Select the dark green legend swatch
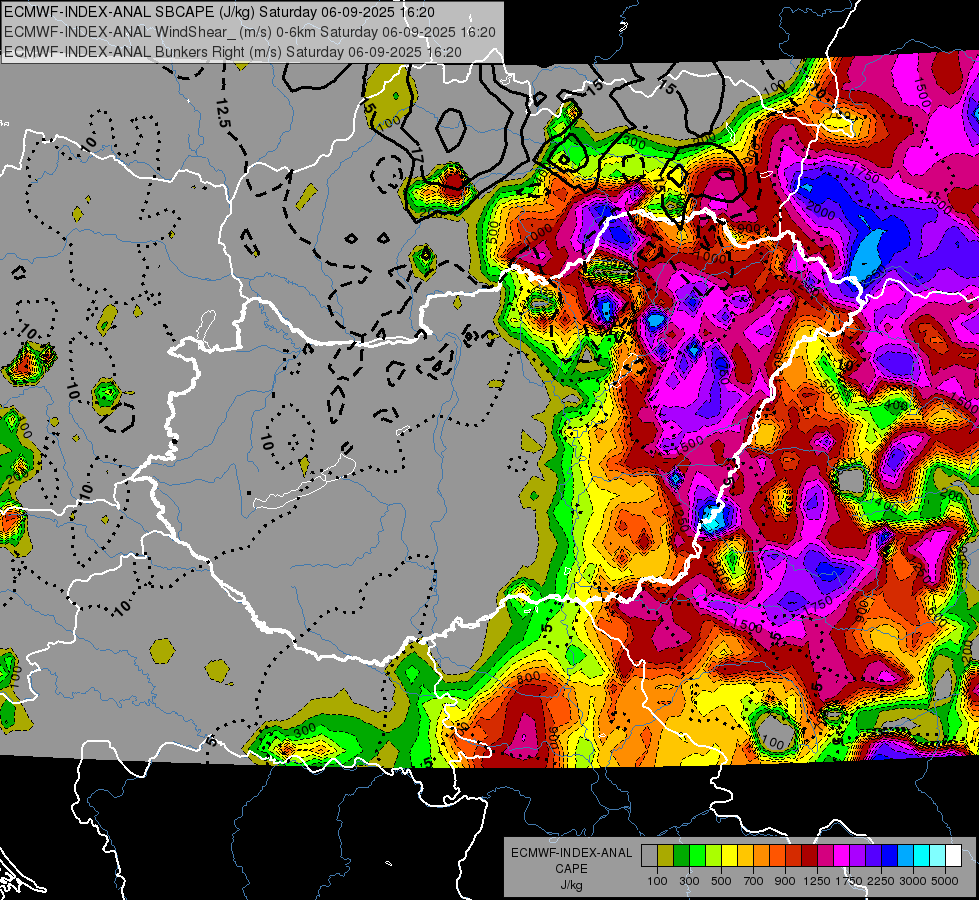979x900 pixels. (x=681, y=856)
